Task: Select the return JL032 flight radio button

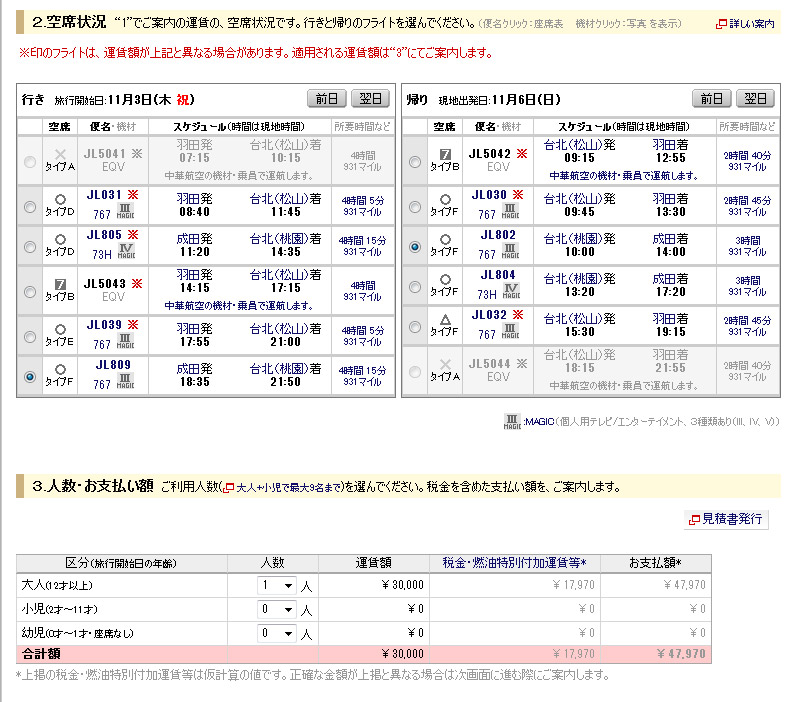Action: 415,327
